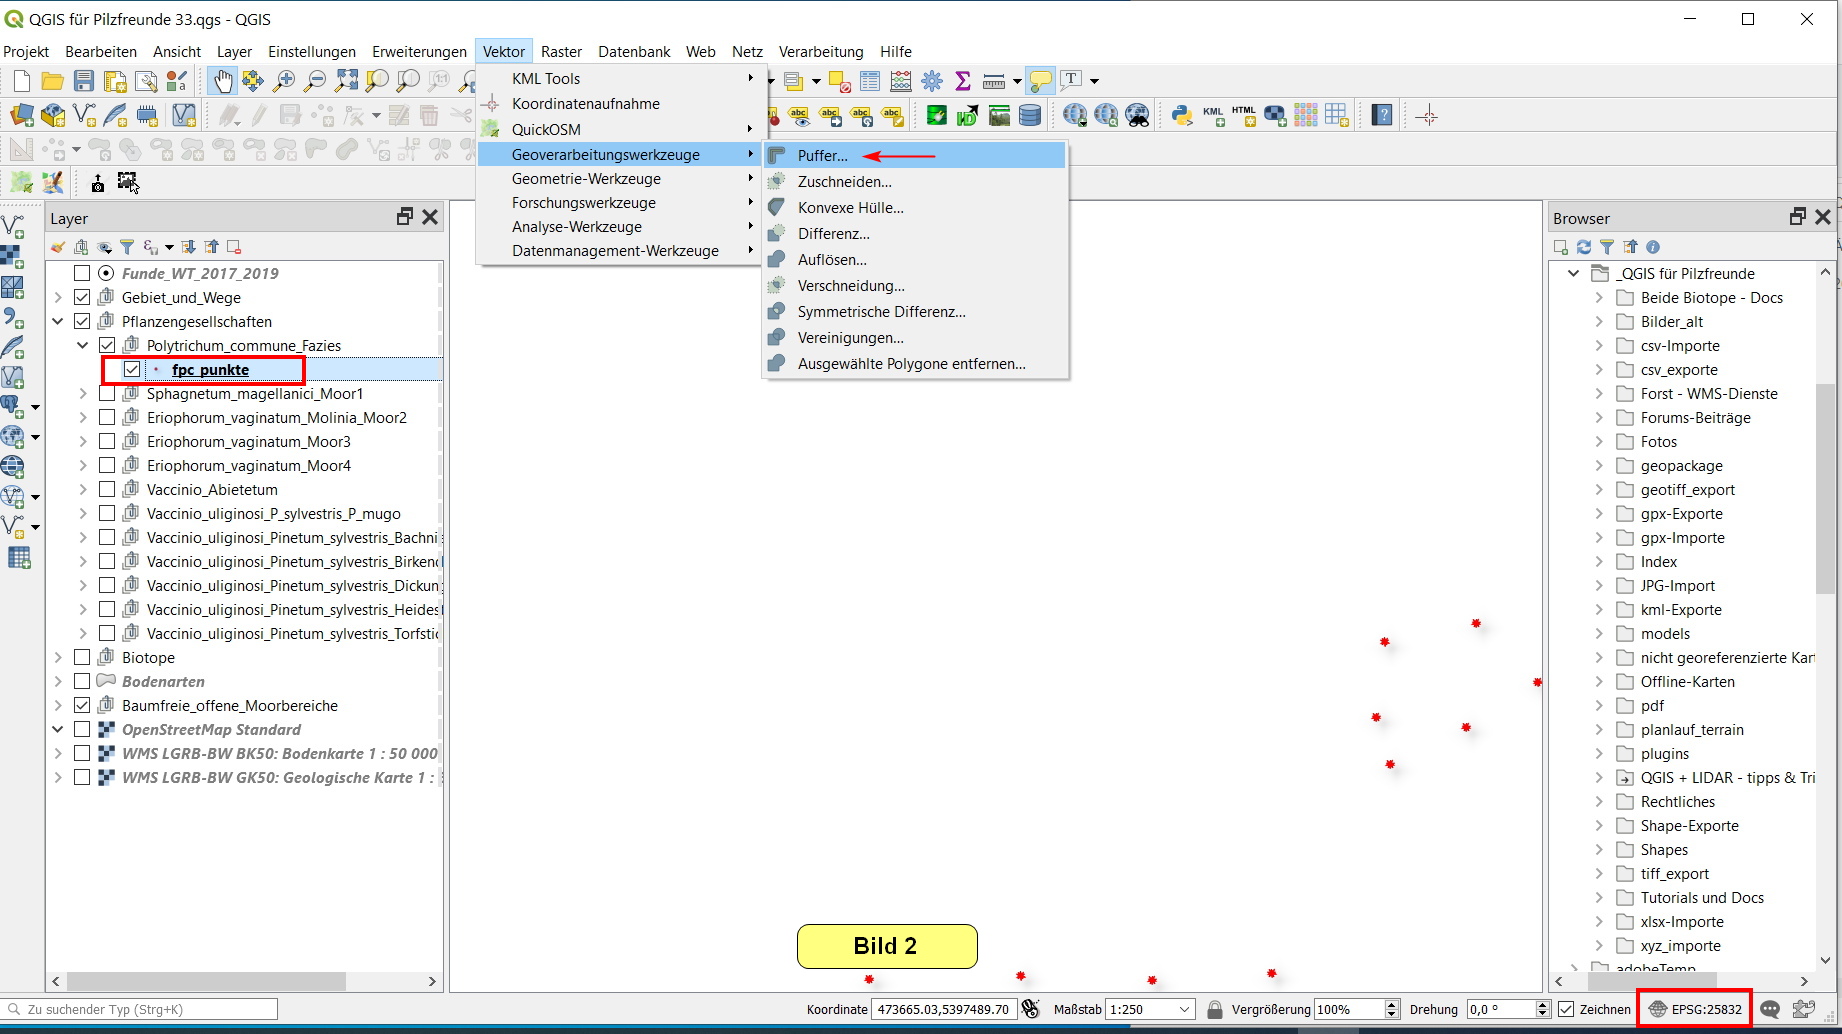Click the purple Sigma statistics icon
Viewport: 1842px width, 1034px height.
(x=963, y=81)
